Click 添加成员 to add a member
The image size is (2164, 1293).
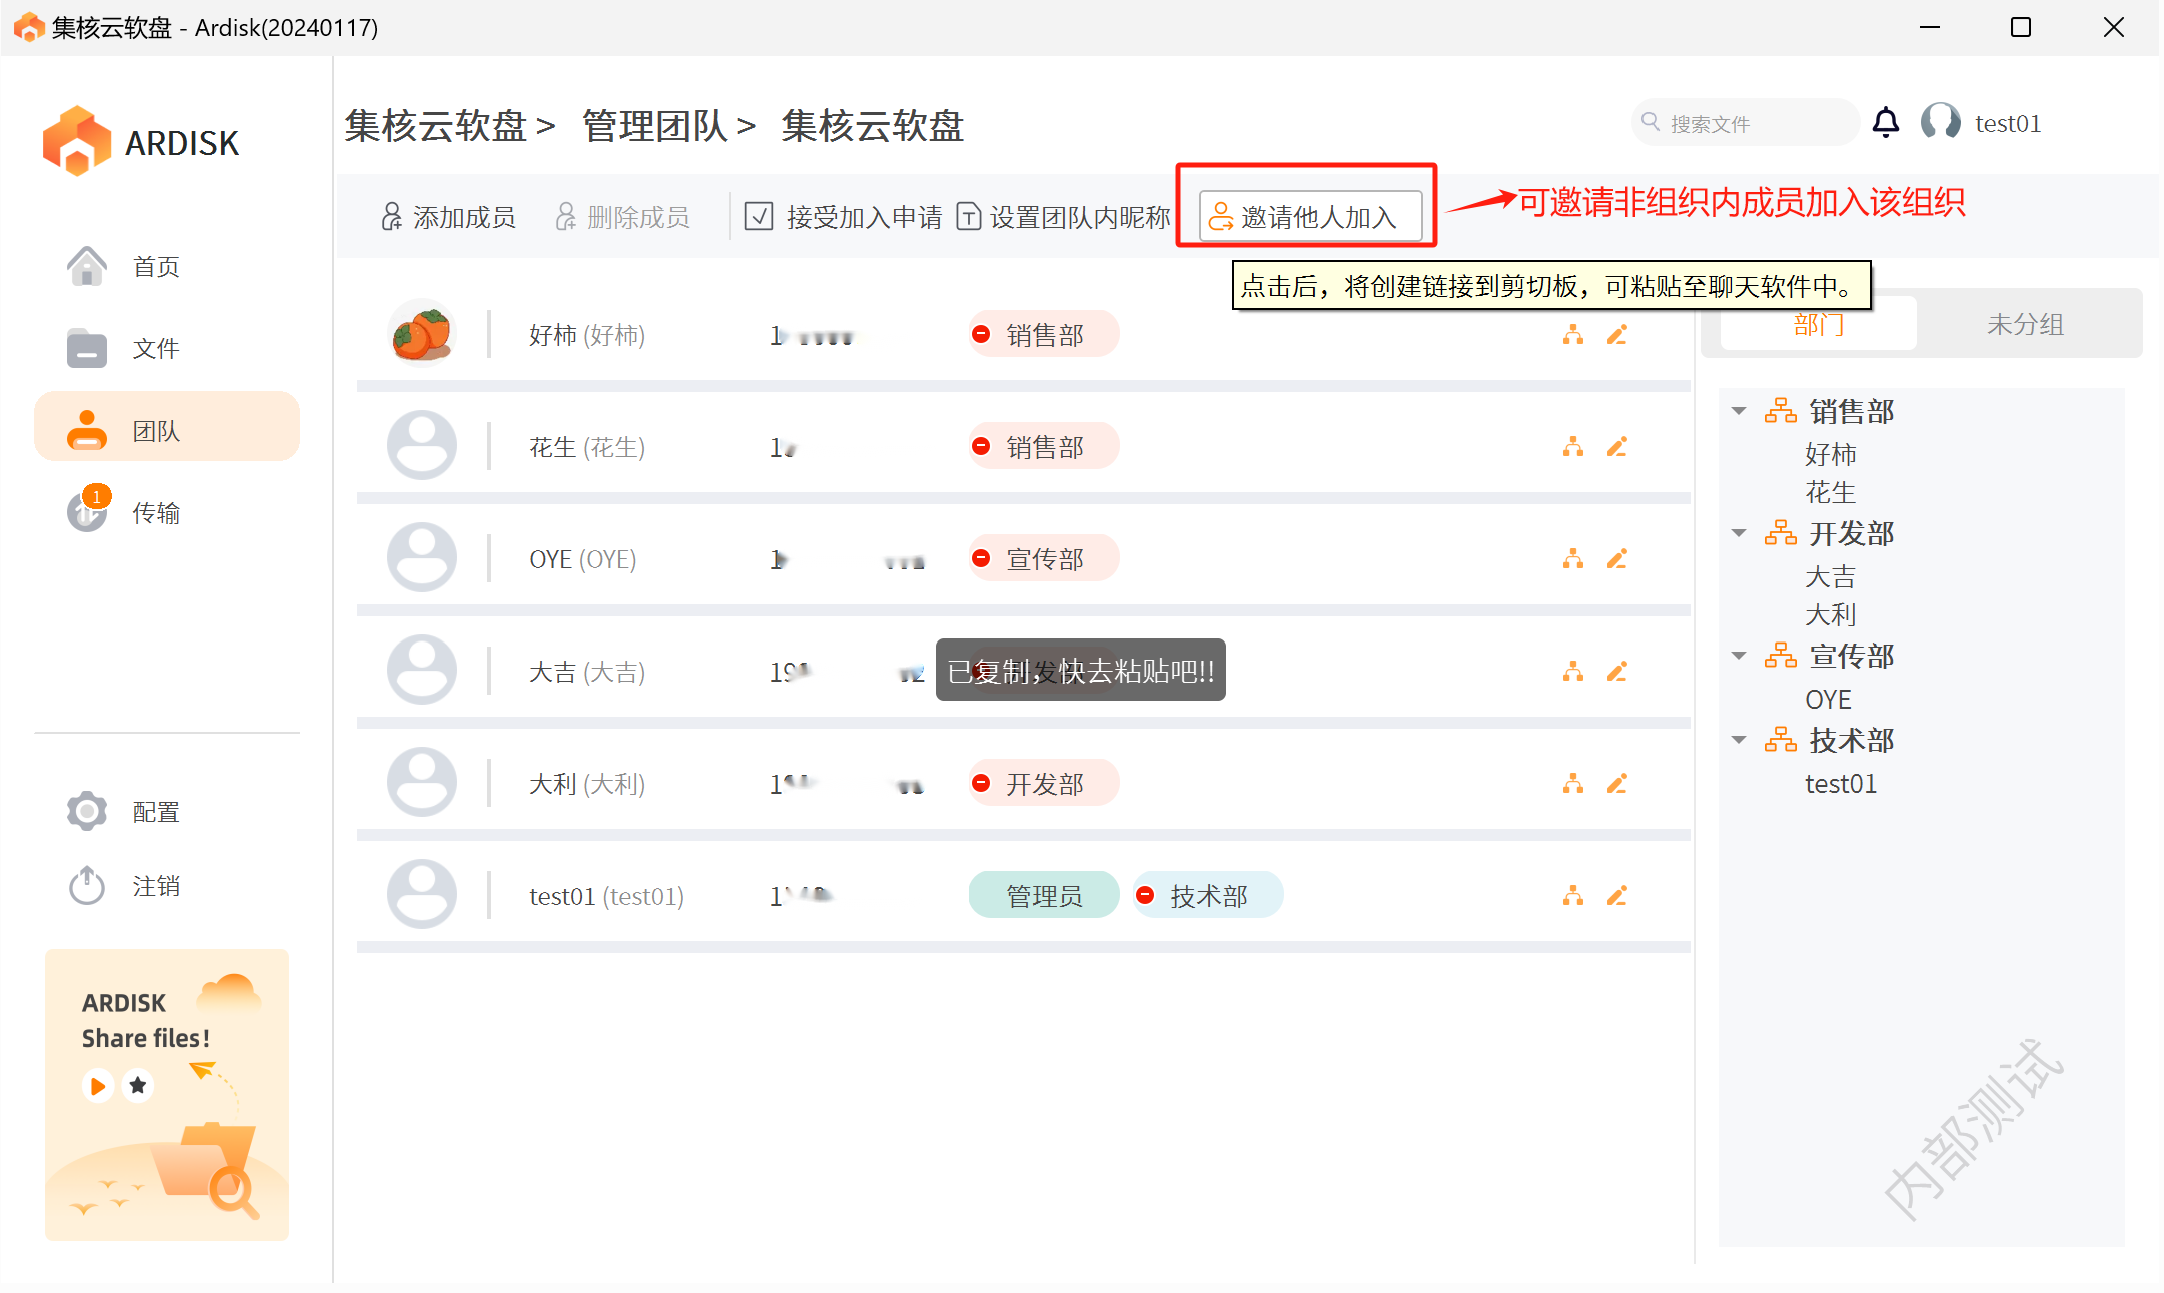[449, 217]
